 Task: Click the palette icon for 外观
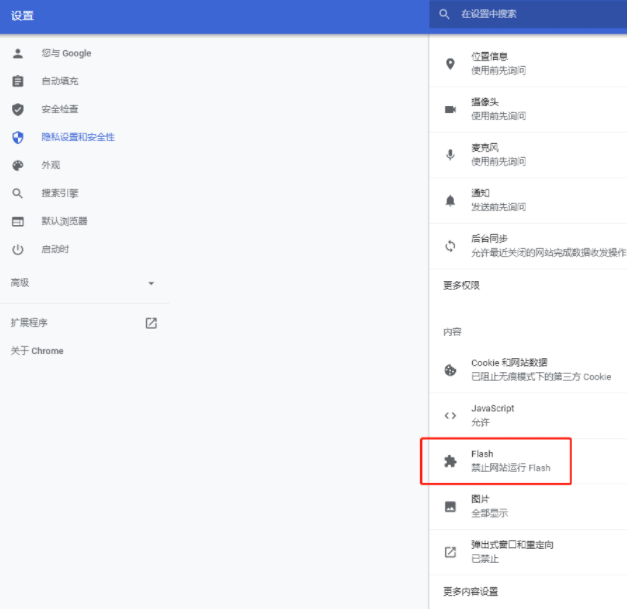coord(18,165)
